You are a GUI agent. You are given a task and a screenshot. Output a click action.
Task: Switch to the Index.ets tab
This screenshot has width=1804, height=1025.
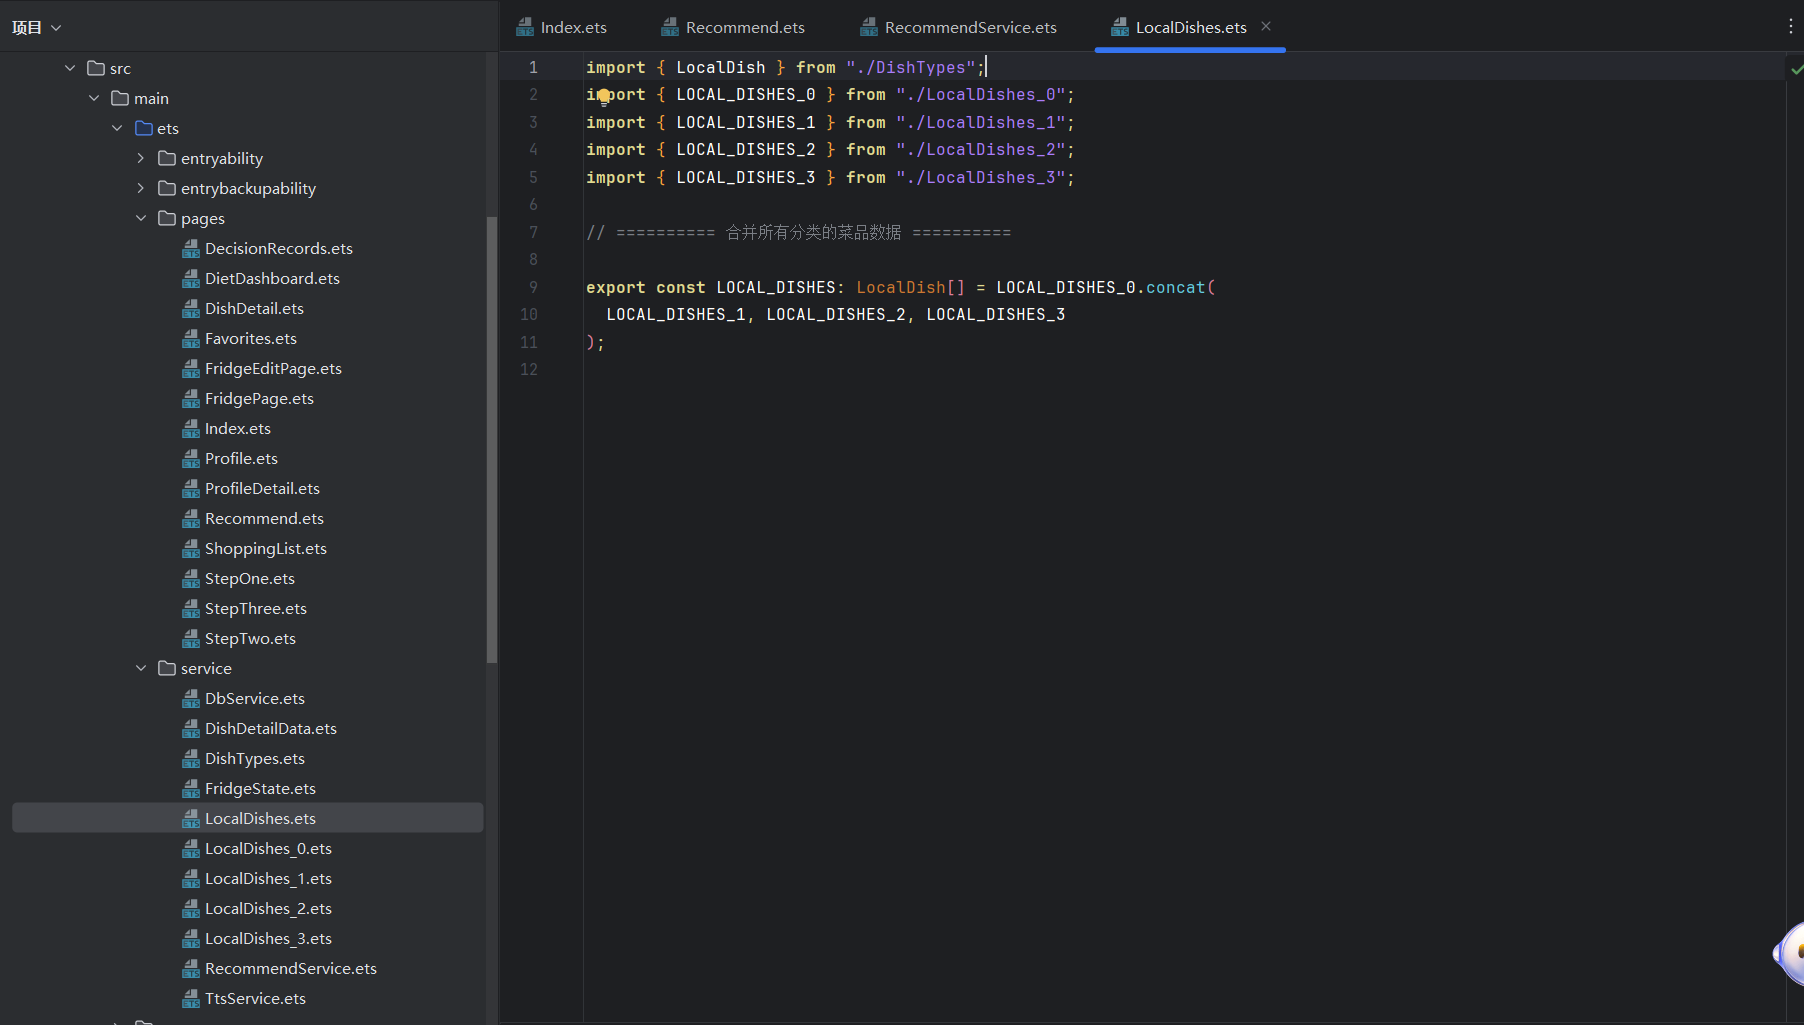coord(562,27)
